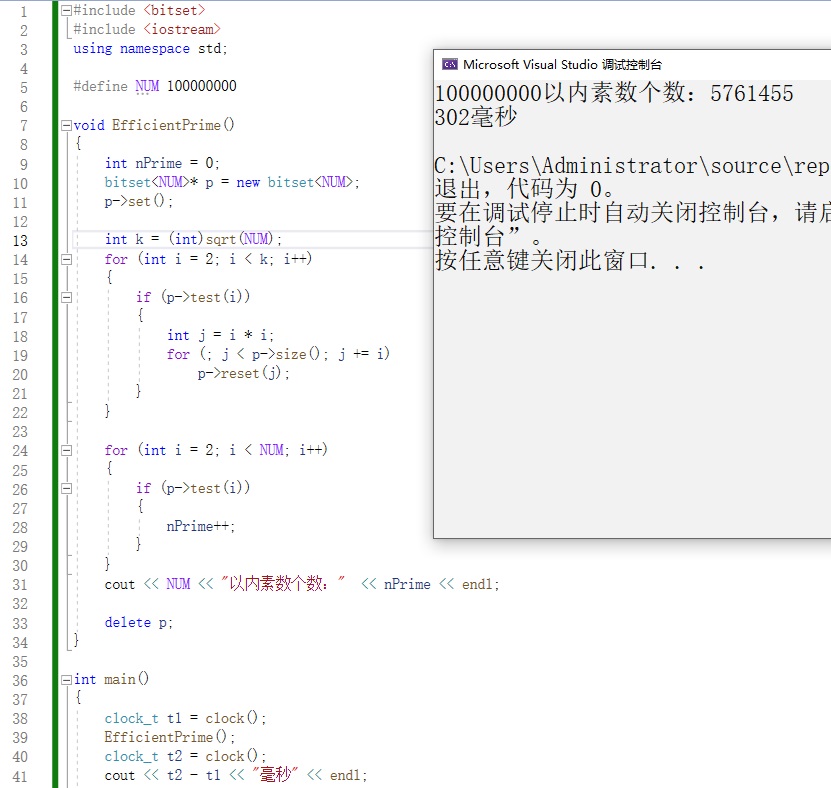
Task: Click the <bitset> include header
Action: coord(174,10)
